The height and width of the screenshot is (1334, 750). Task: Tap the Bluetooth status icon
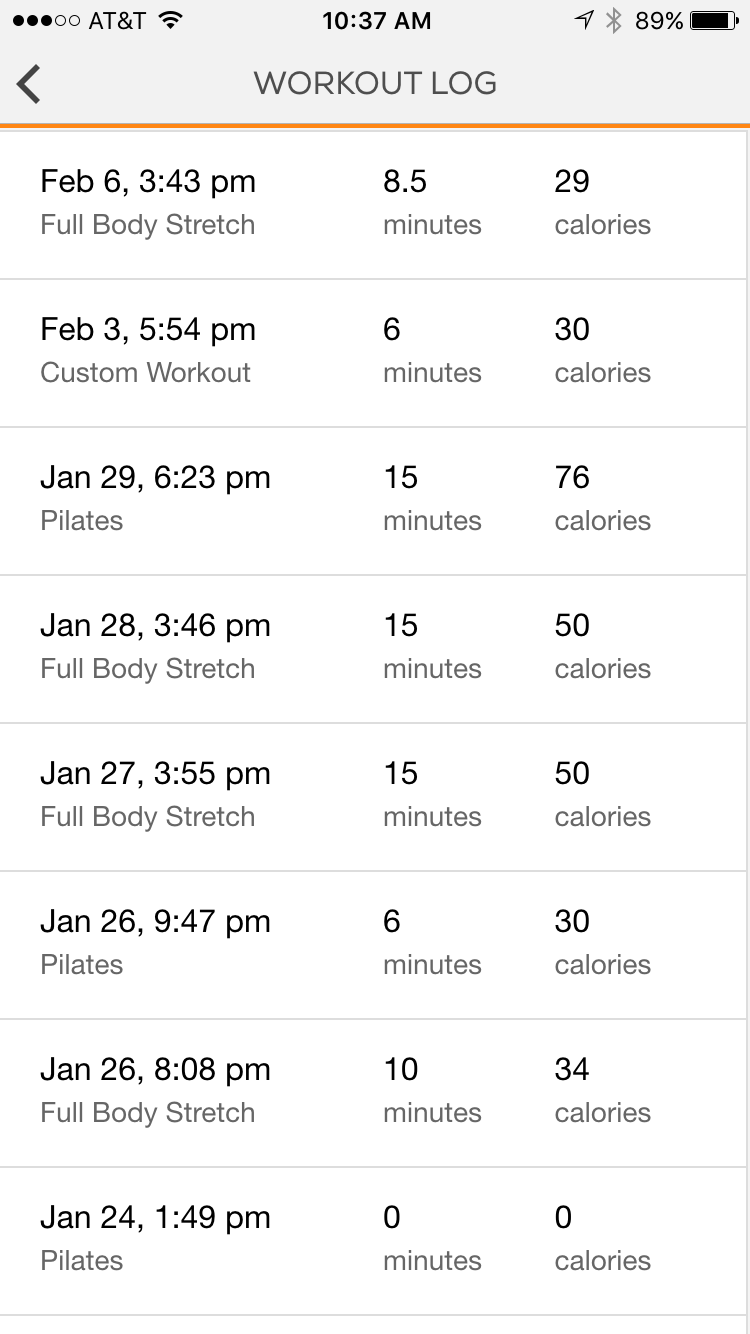click(615, 21)
